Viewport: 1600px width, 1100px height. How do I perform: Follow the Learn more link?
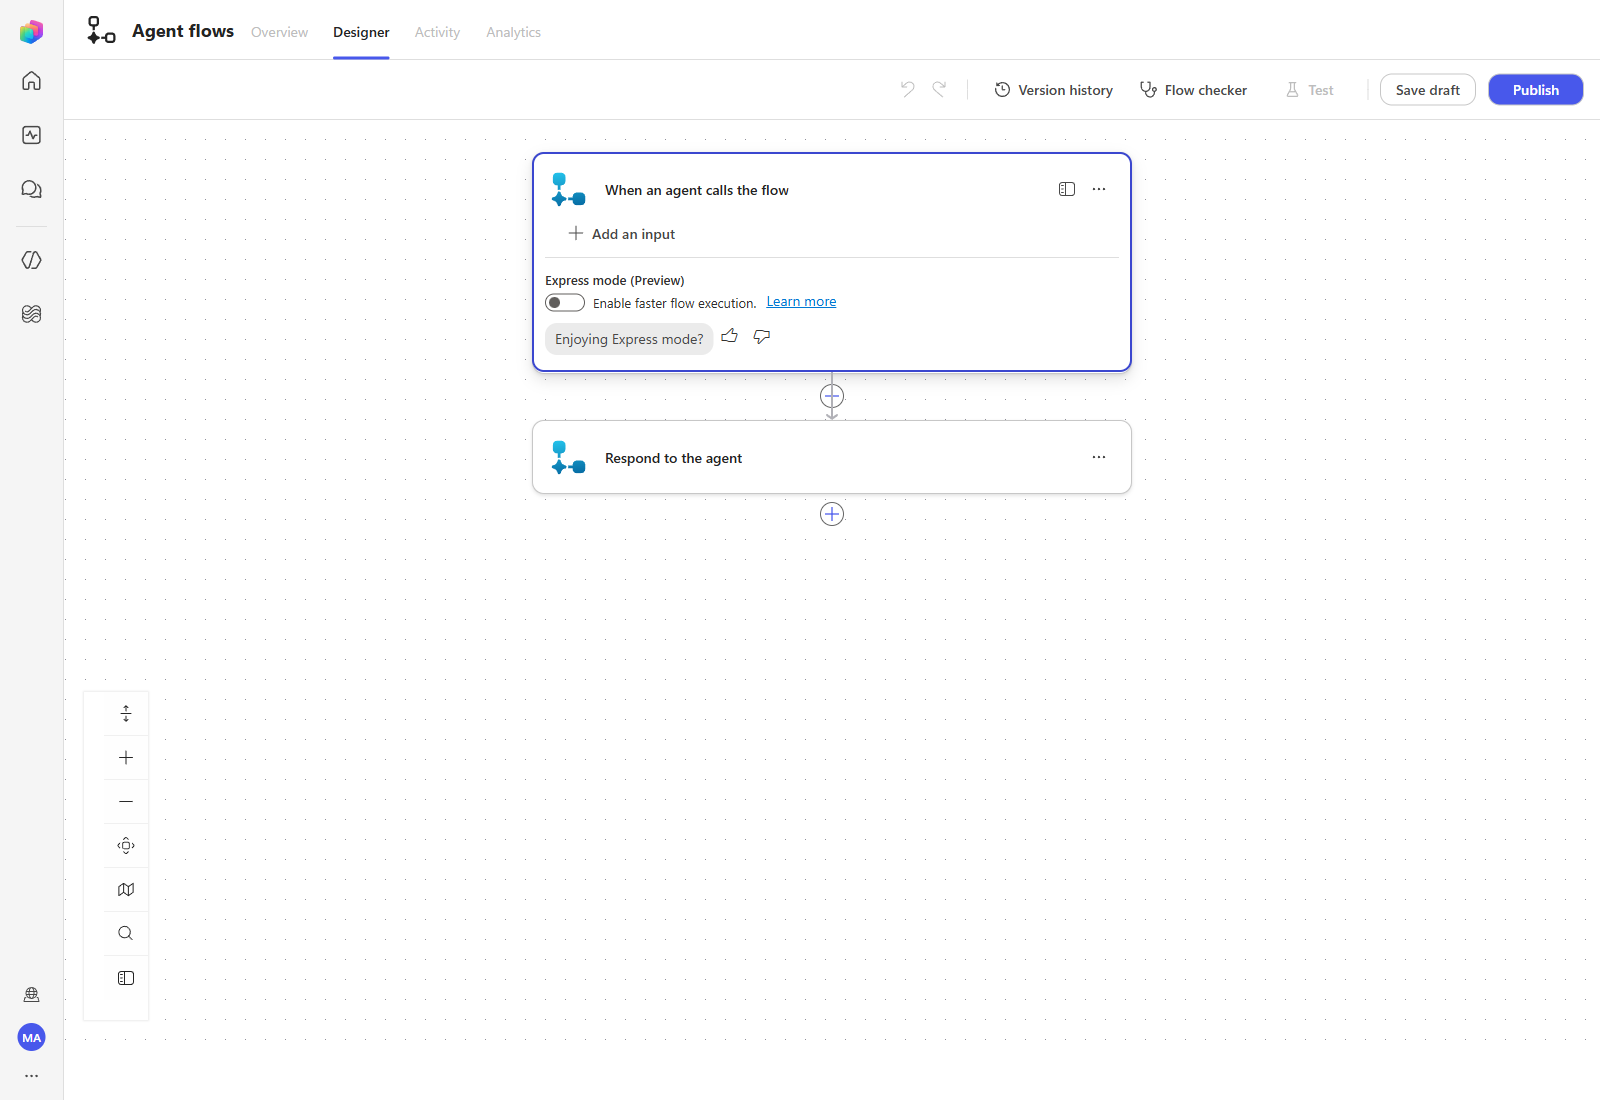coord(801,302)
